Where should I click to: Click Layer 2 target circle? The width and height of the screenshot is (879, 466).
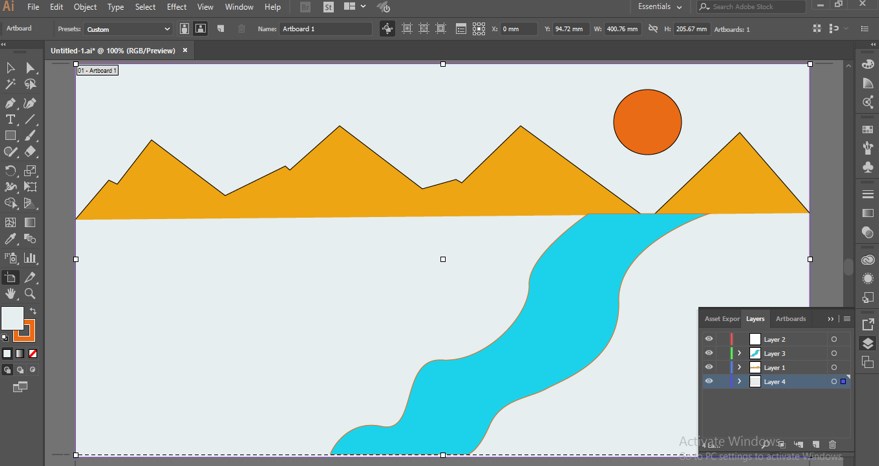(x=834, y=339)
